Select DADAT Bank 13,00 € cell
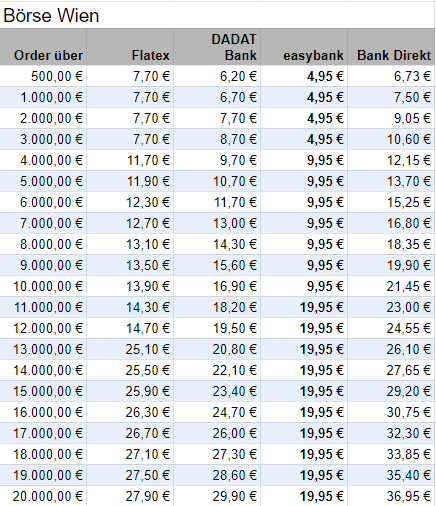 coord(217,223)
